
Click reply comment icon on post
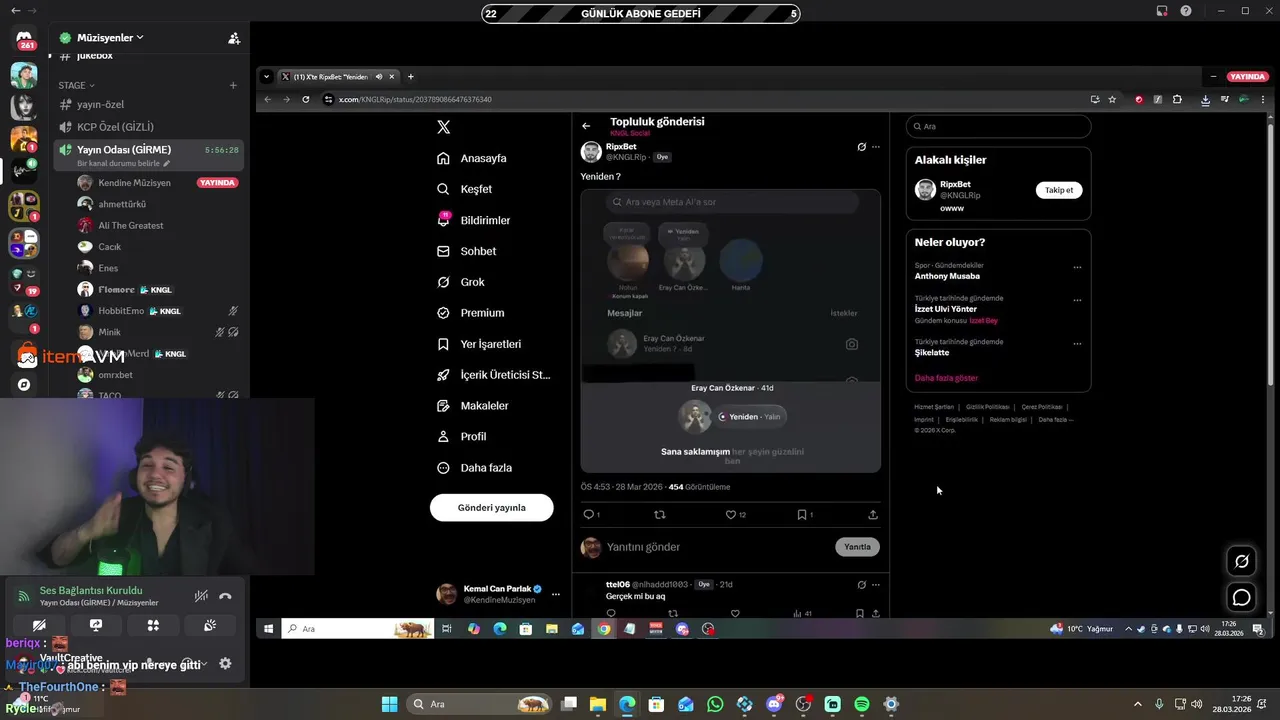click(x=589, y=514)
